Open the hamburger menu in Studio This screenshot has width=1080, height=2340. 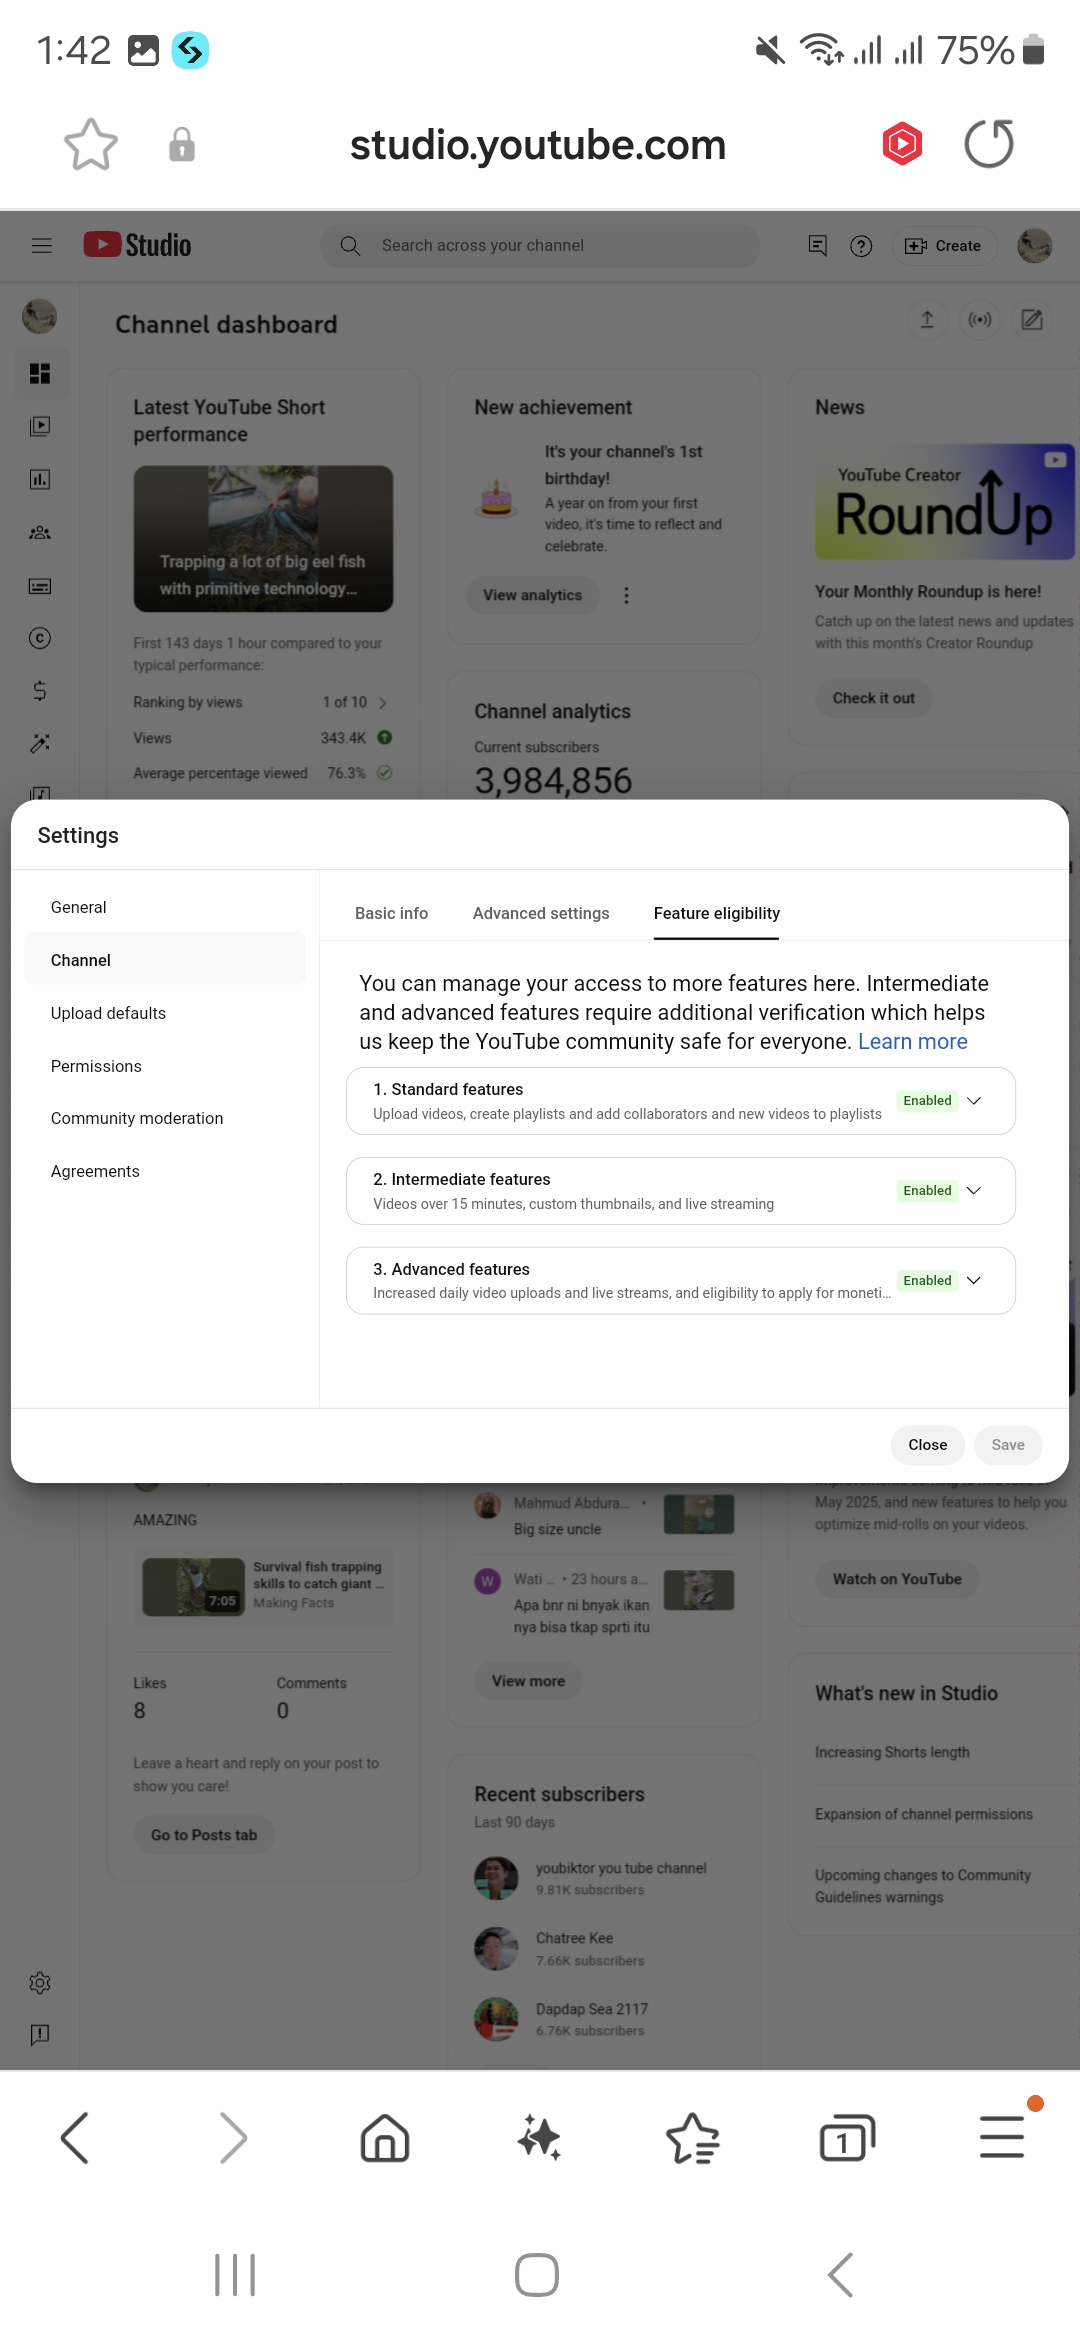coord(42,246)
